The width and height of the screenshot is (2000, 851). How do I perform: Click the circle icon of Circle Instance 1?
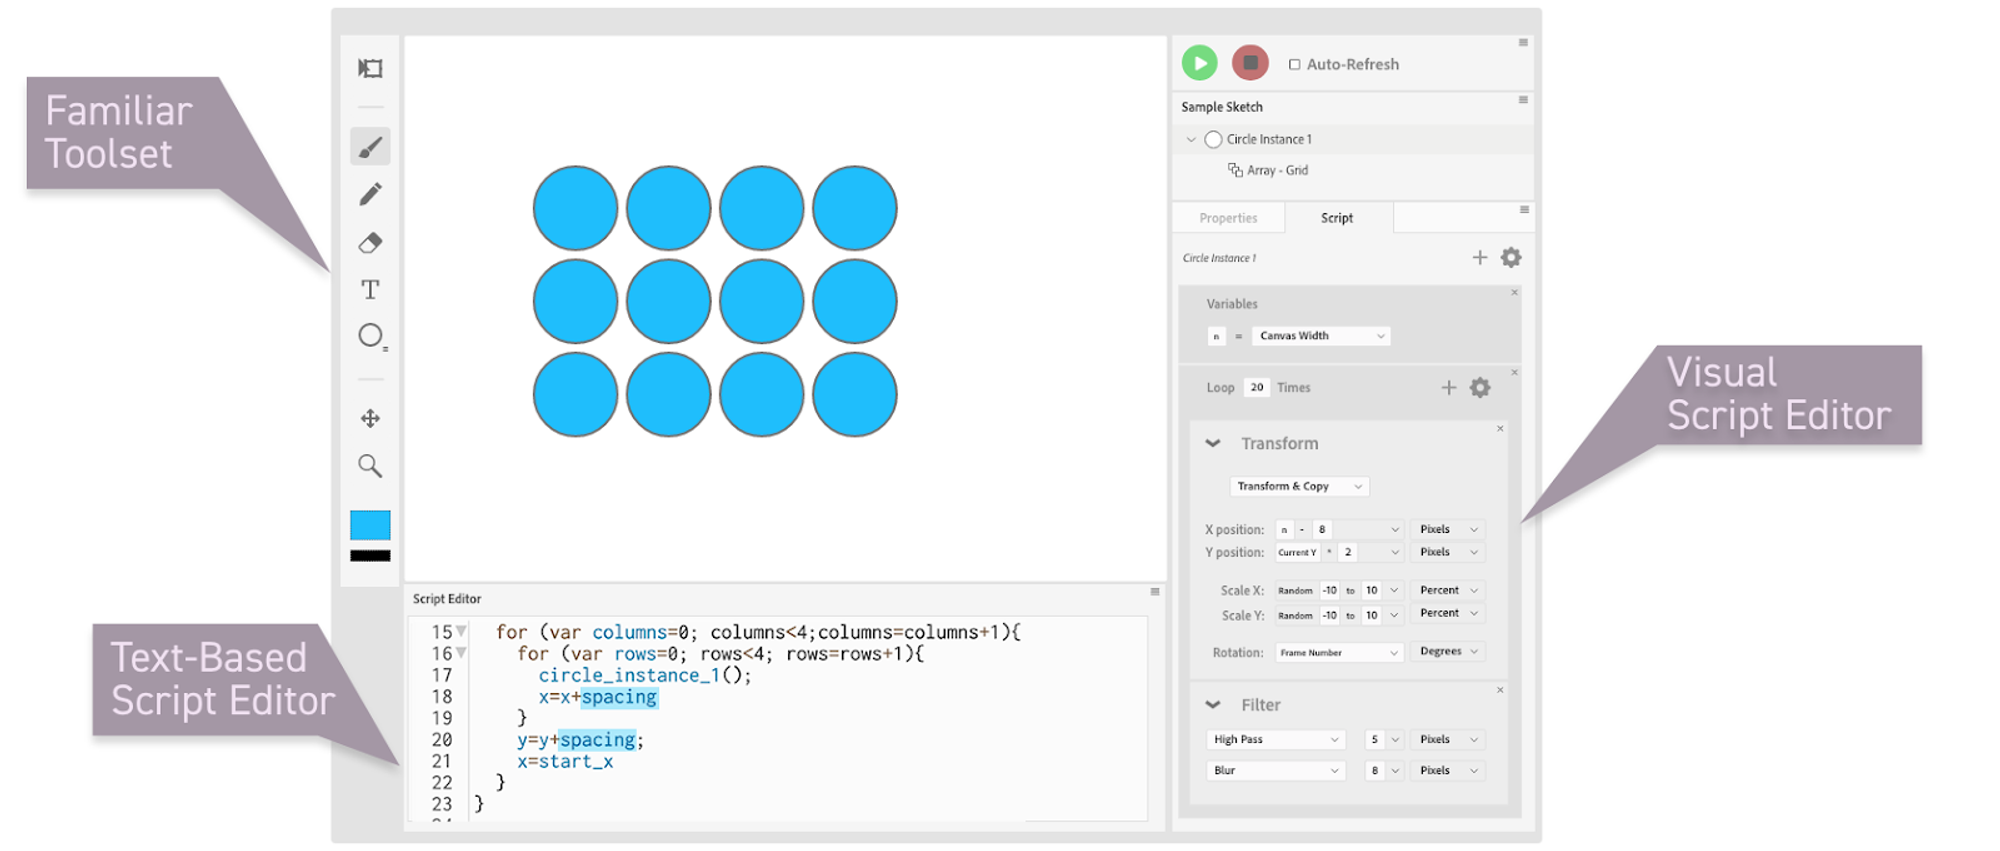[1213, 140]
